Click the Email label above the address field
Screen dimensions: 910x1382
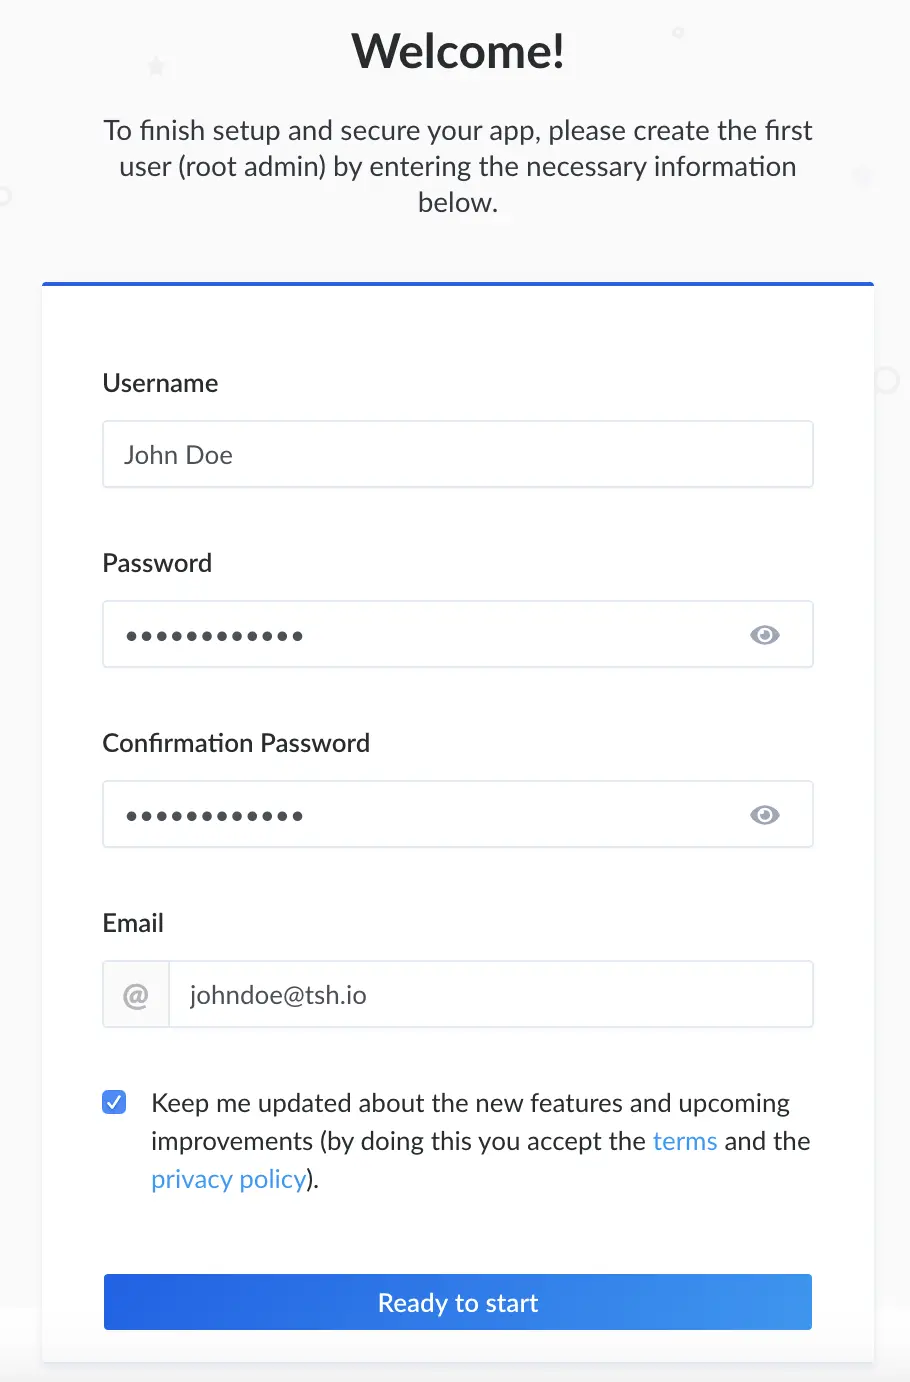point(132,923)
